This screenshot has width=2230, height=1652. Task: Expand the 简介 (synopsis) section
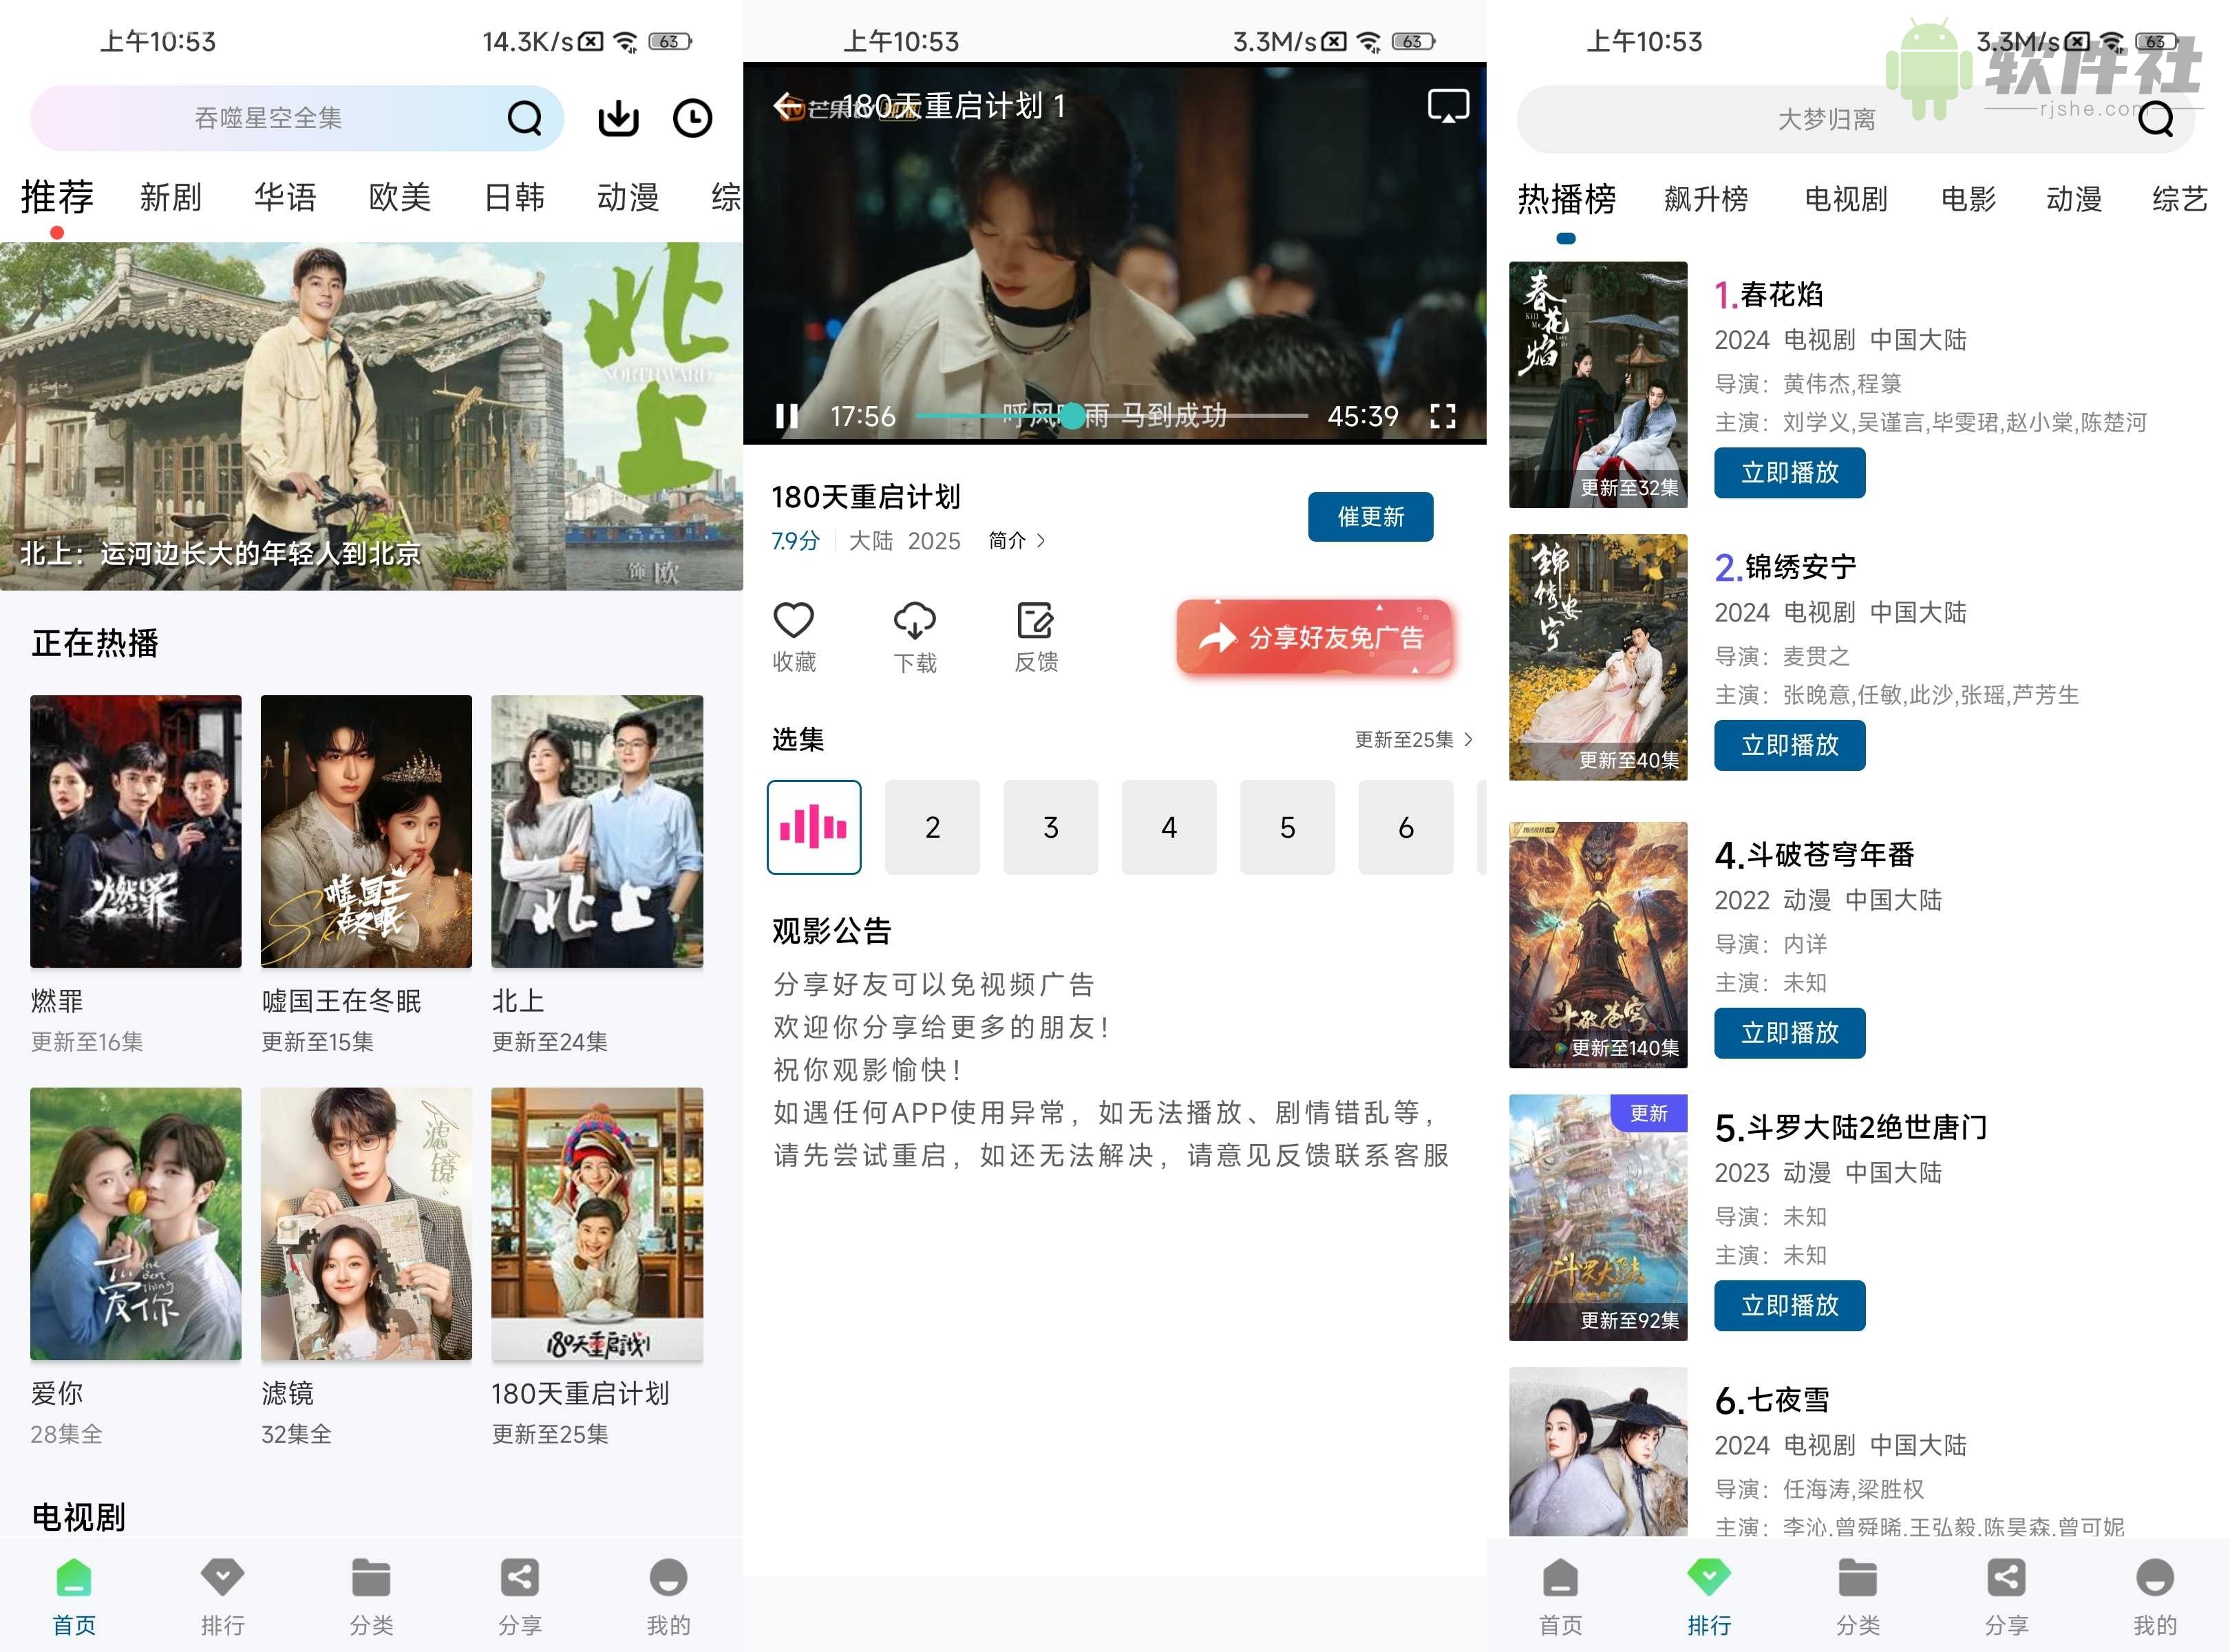click(1017, 540)
